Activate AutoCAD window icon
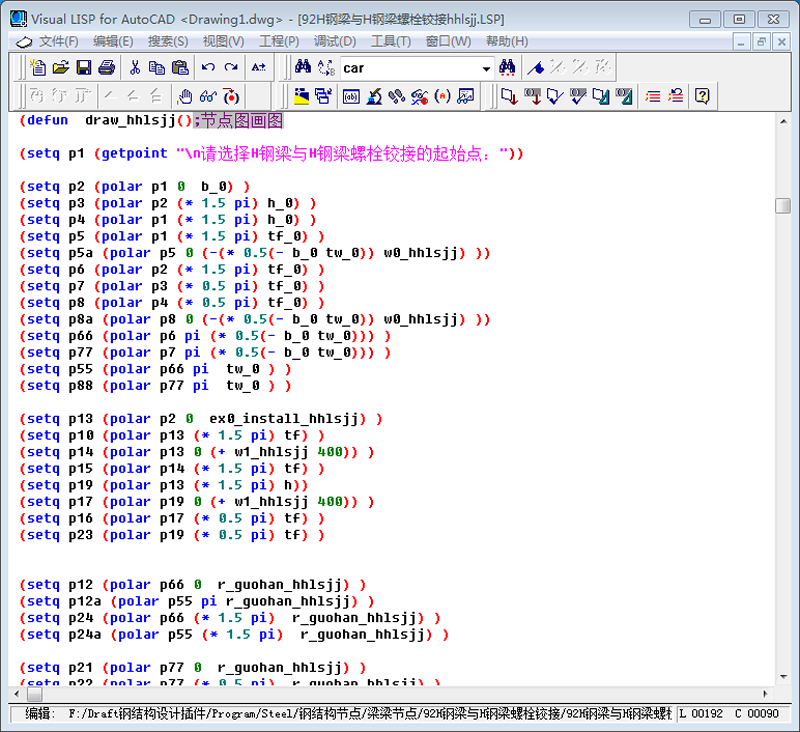This screenshot has width=800, height=732. (x=302, y=96)
